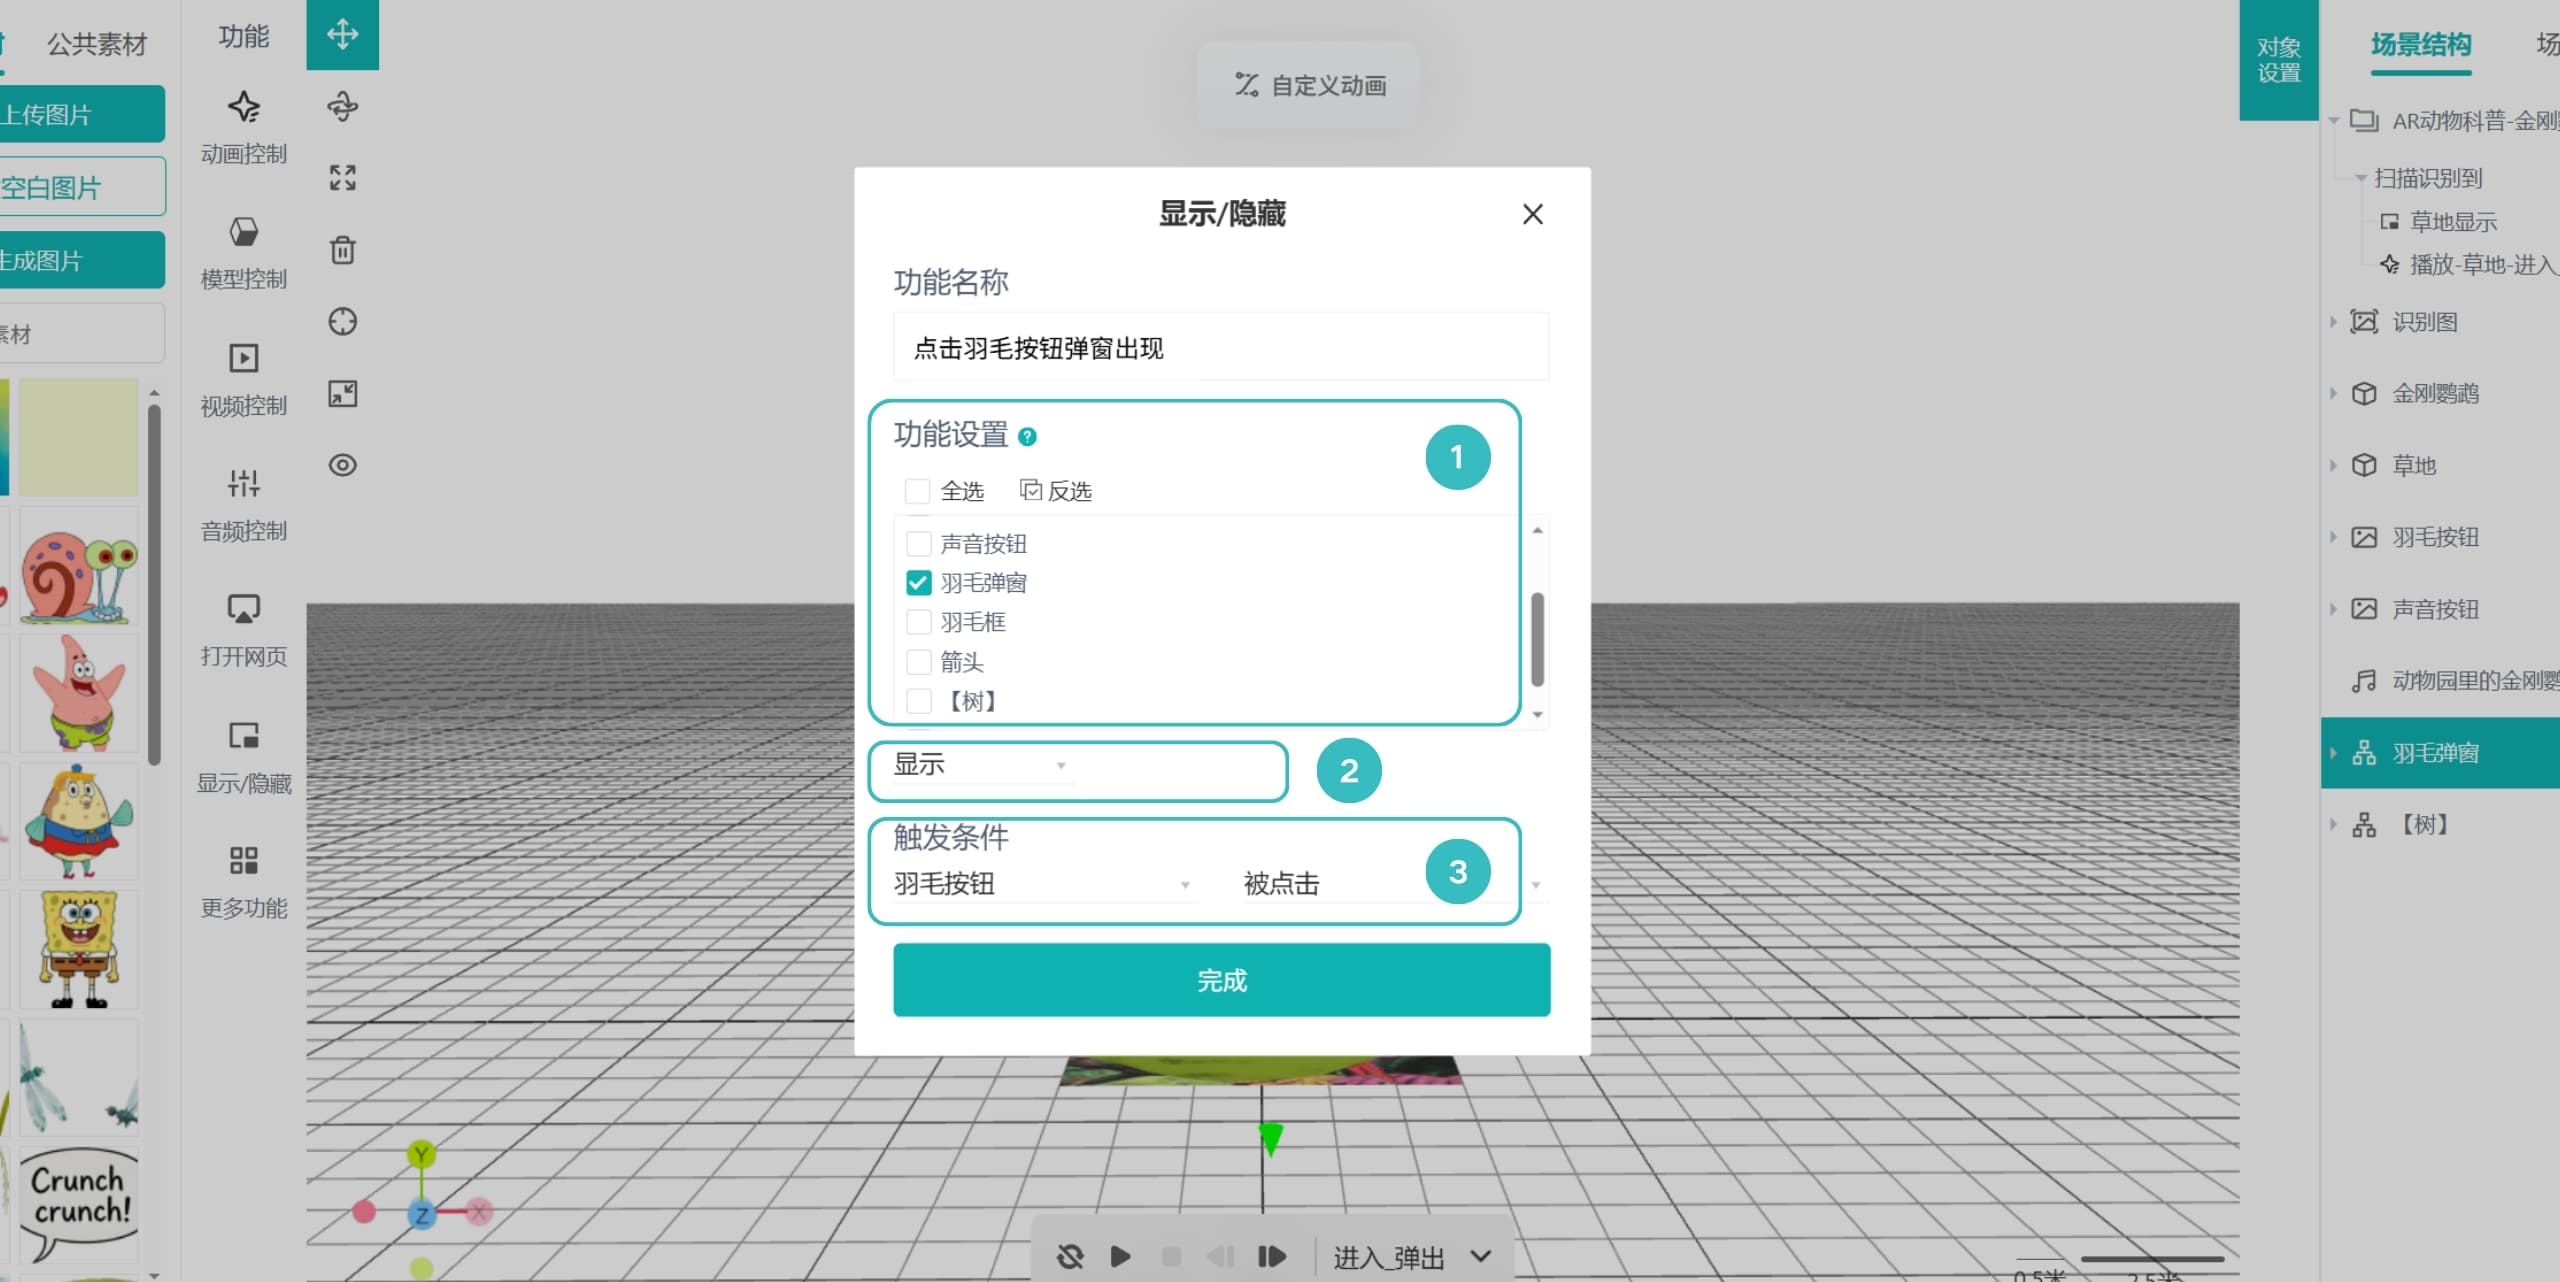Open 更多功能 more functions
The height and width of the screenshot is (1282, 2560).
click(x=243, y=883)
